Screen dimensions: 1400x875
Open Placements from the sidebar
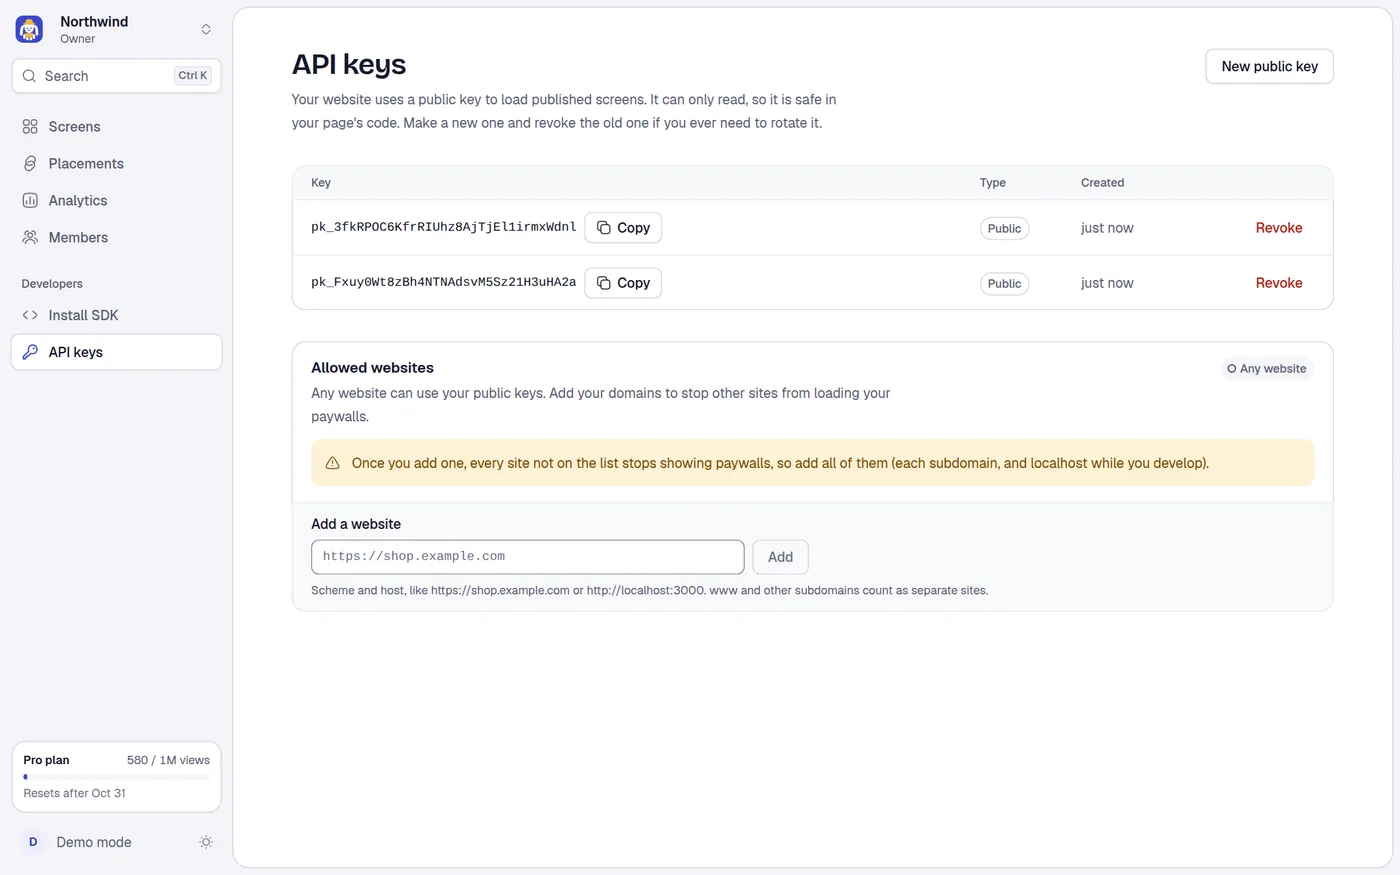[x=116, y=164]
